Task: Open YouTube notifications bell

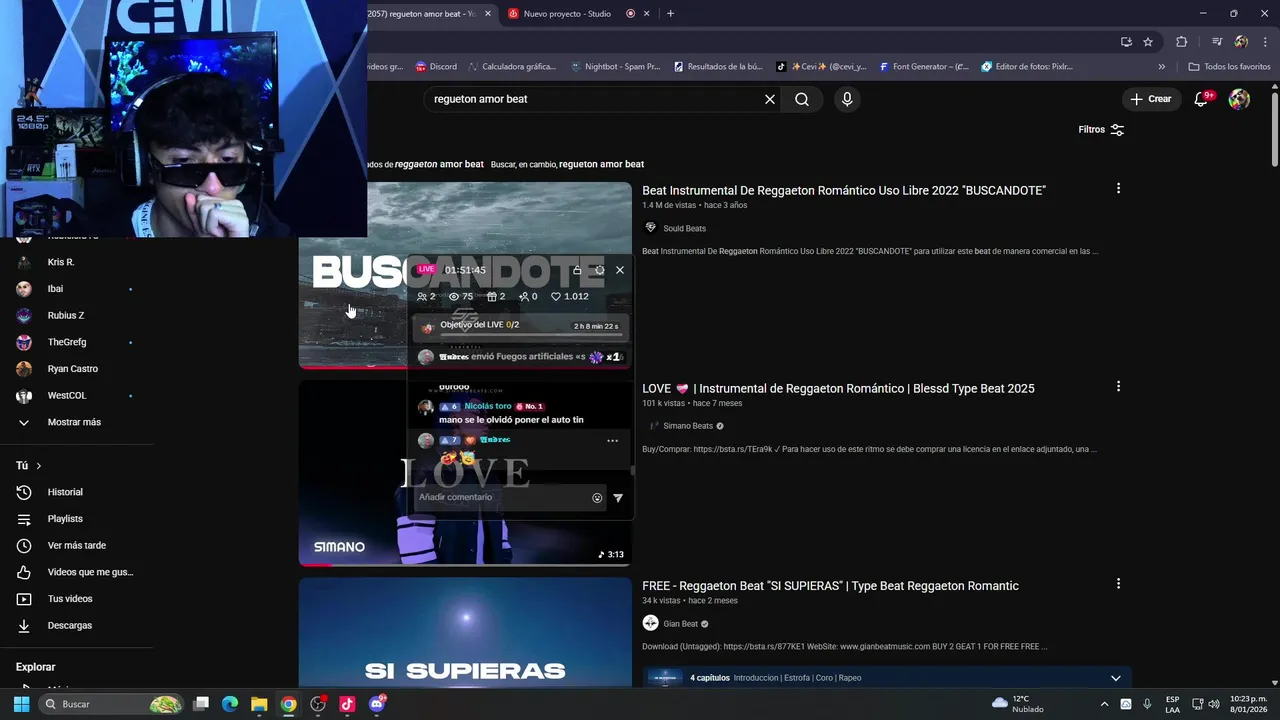Action: click(x=1203, y=99)
